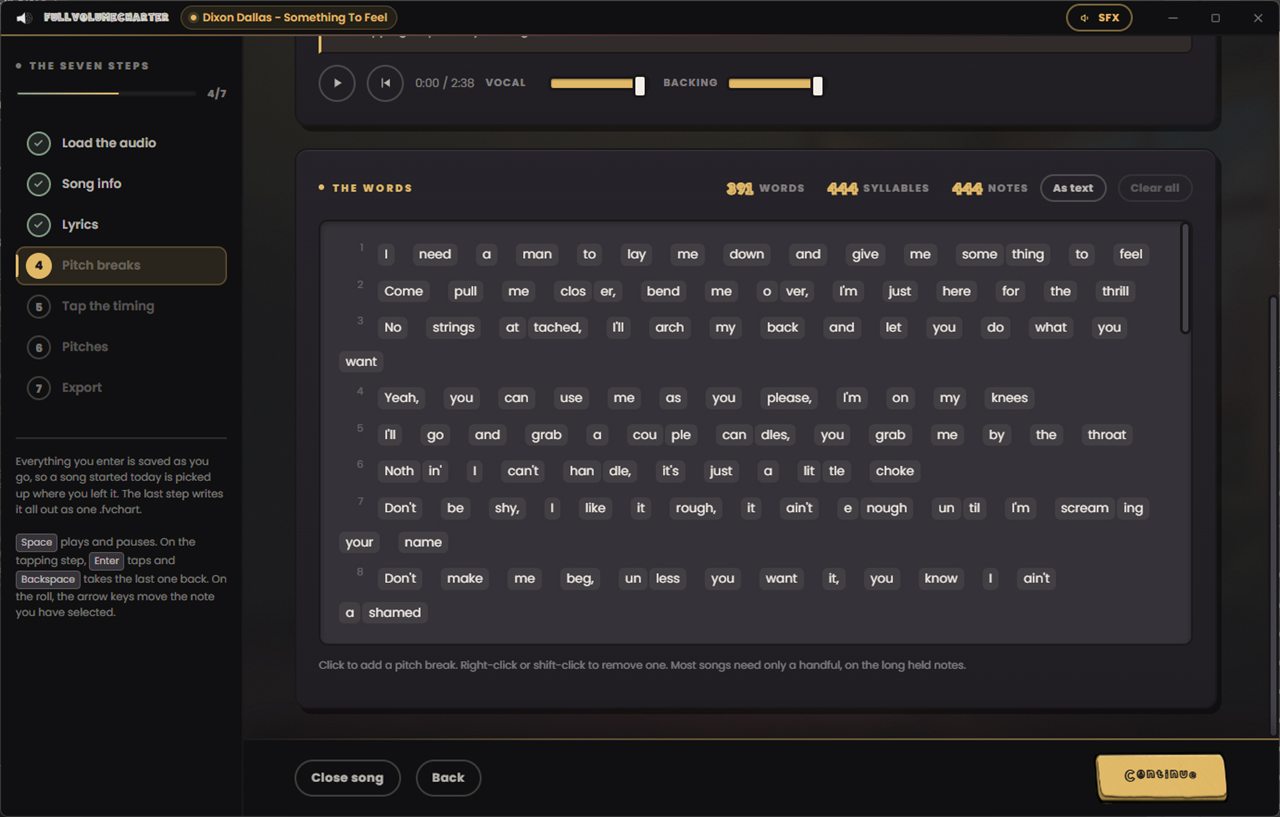The height and width of the screenshot is (817, 1280).
Task: Click the '0:00 / 2:38' time readout
Action: (445, 83)
